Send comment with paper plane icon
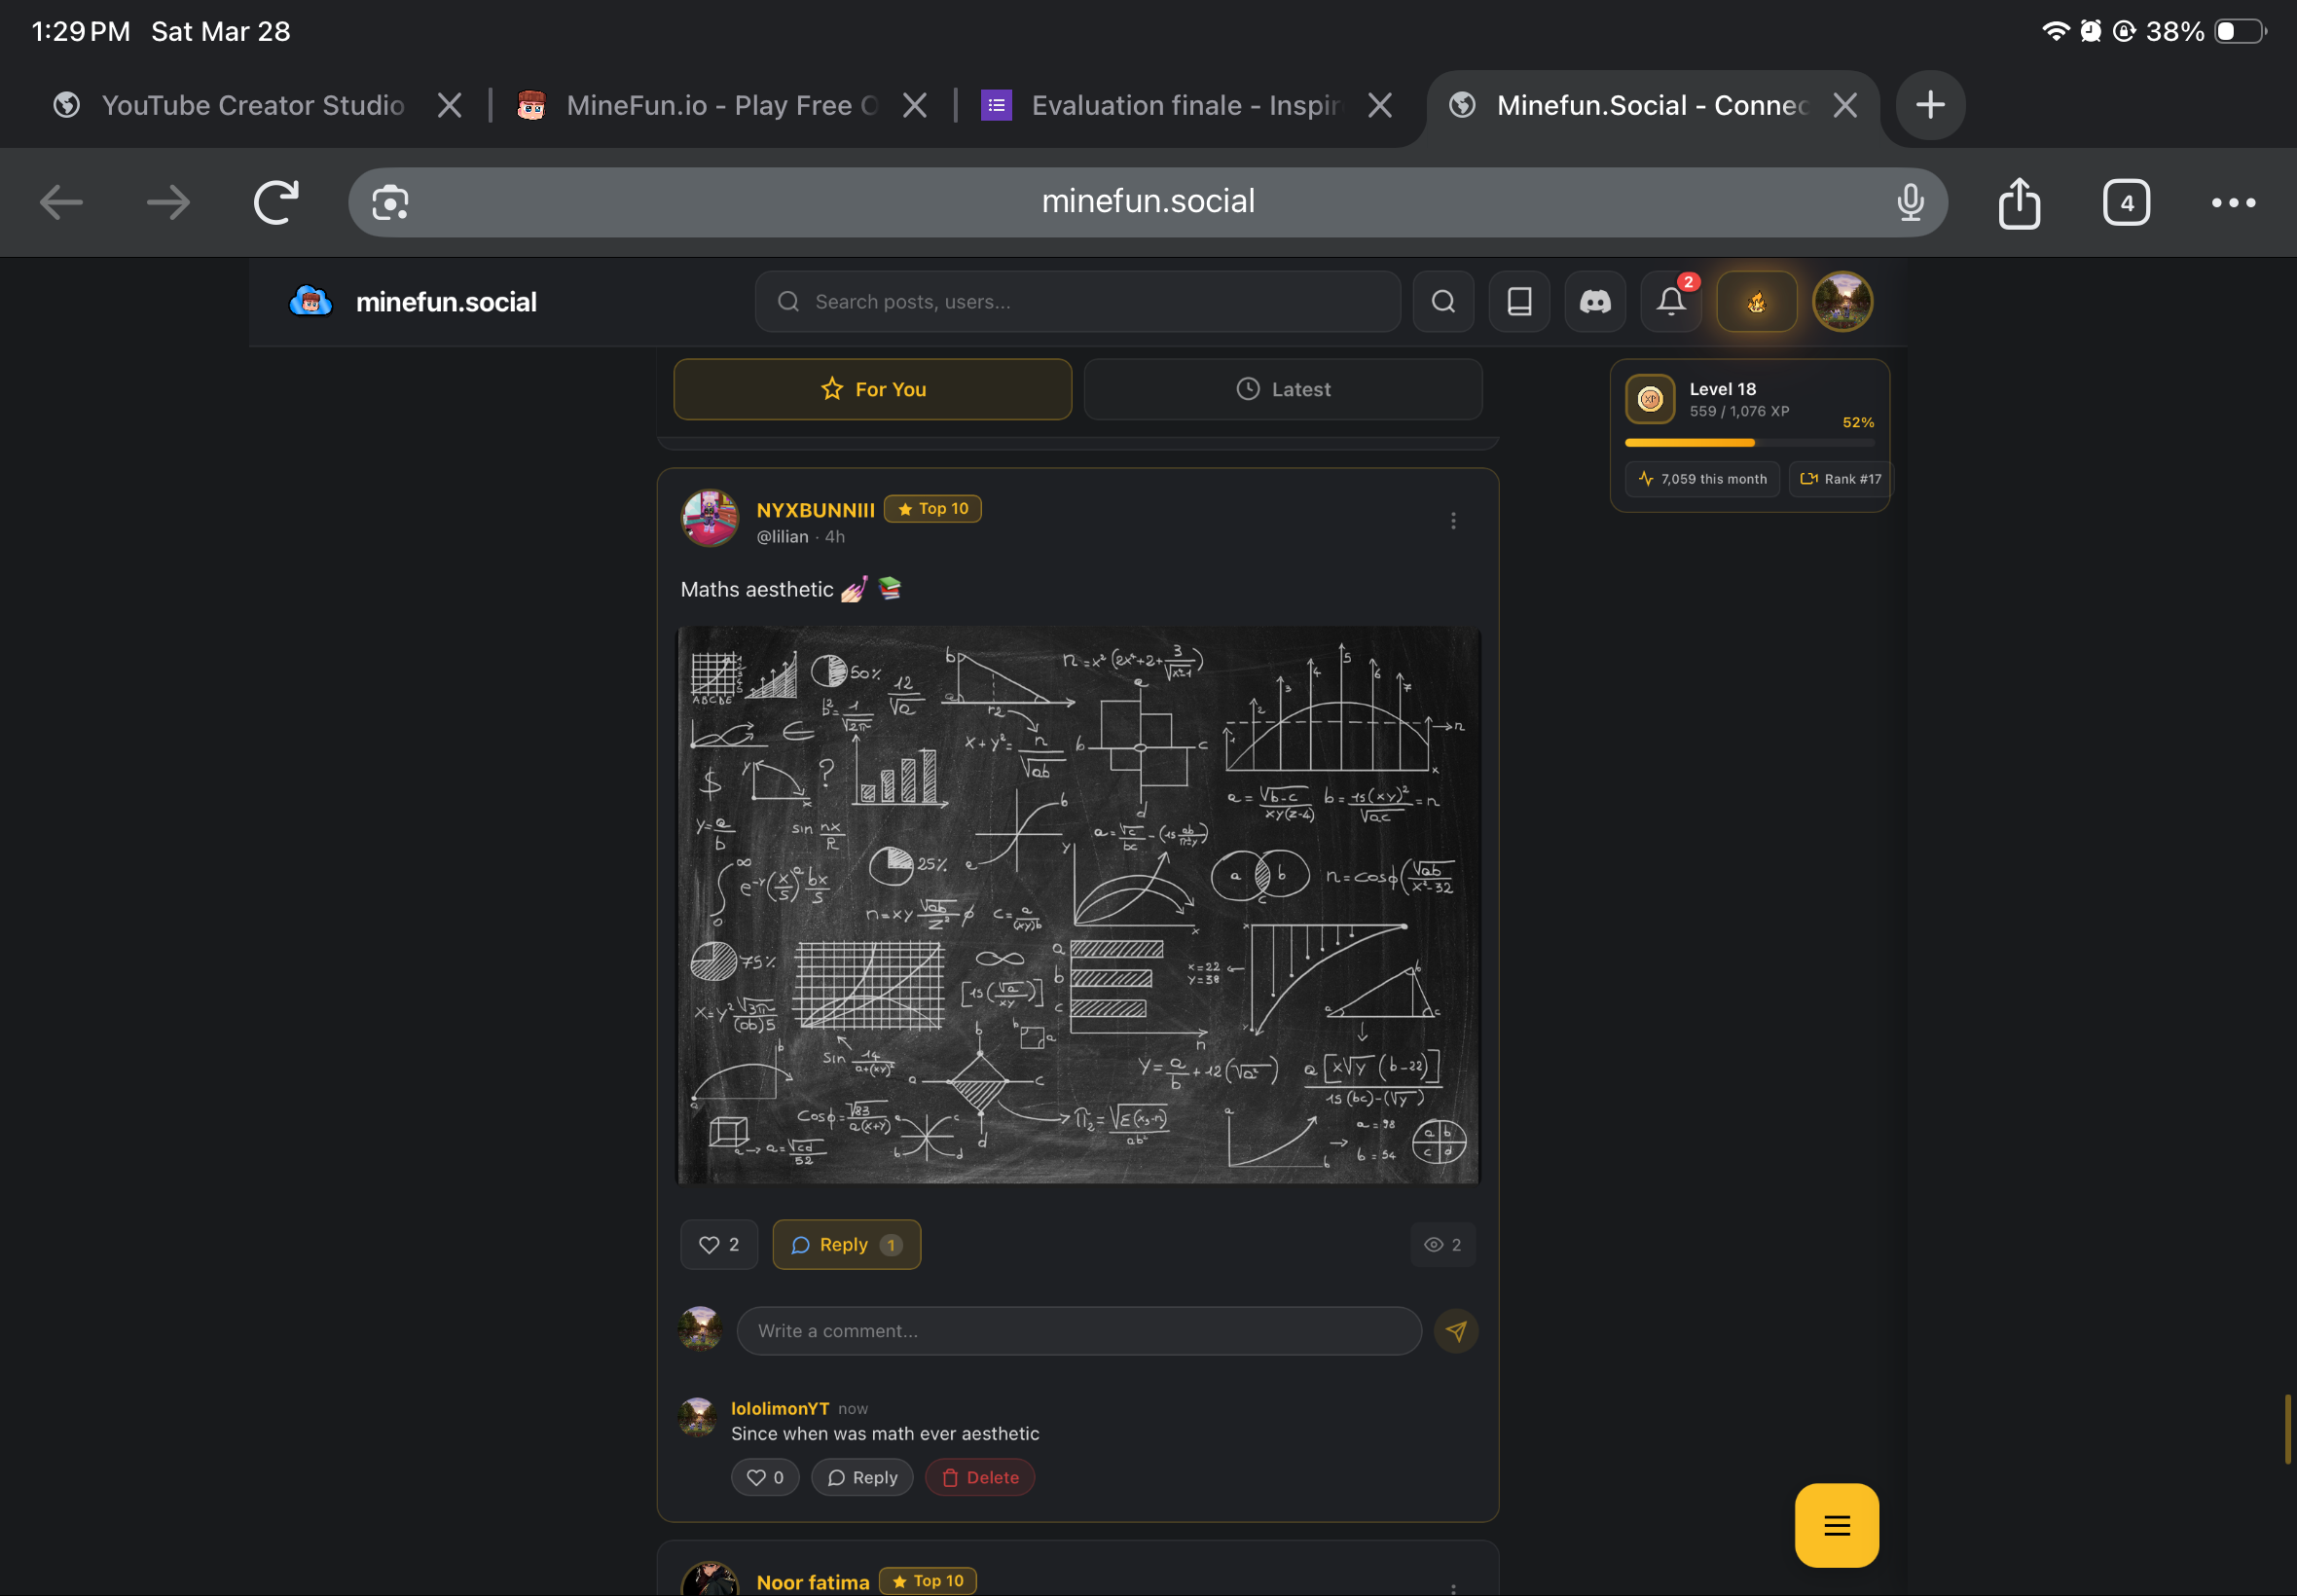The height and width of the screenshot is (1596, 2297). tap(1455, 1330)
